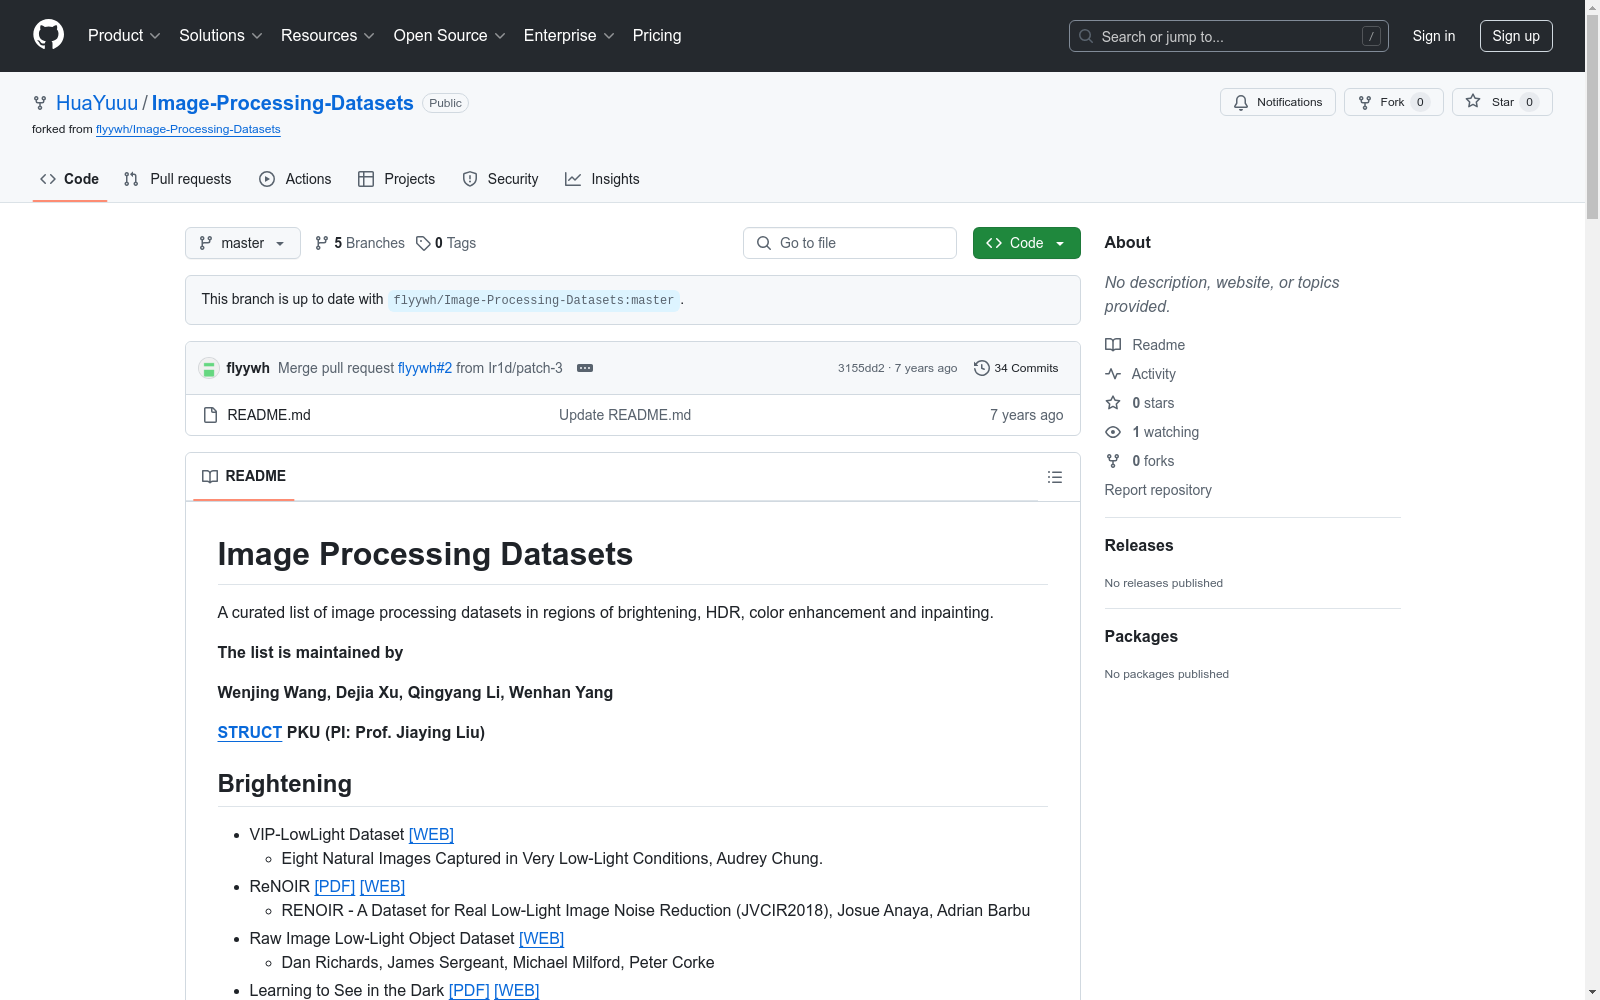Click the Notifications button

(x=1278, y=102)
